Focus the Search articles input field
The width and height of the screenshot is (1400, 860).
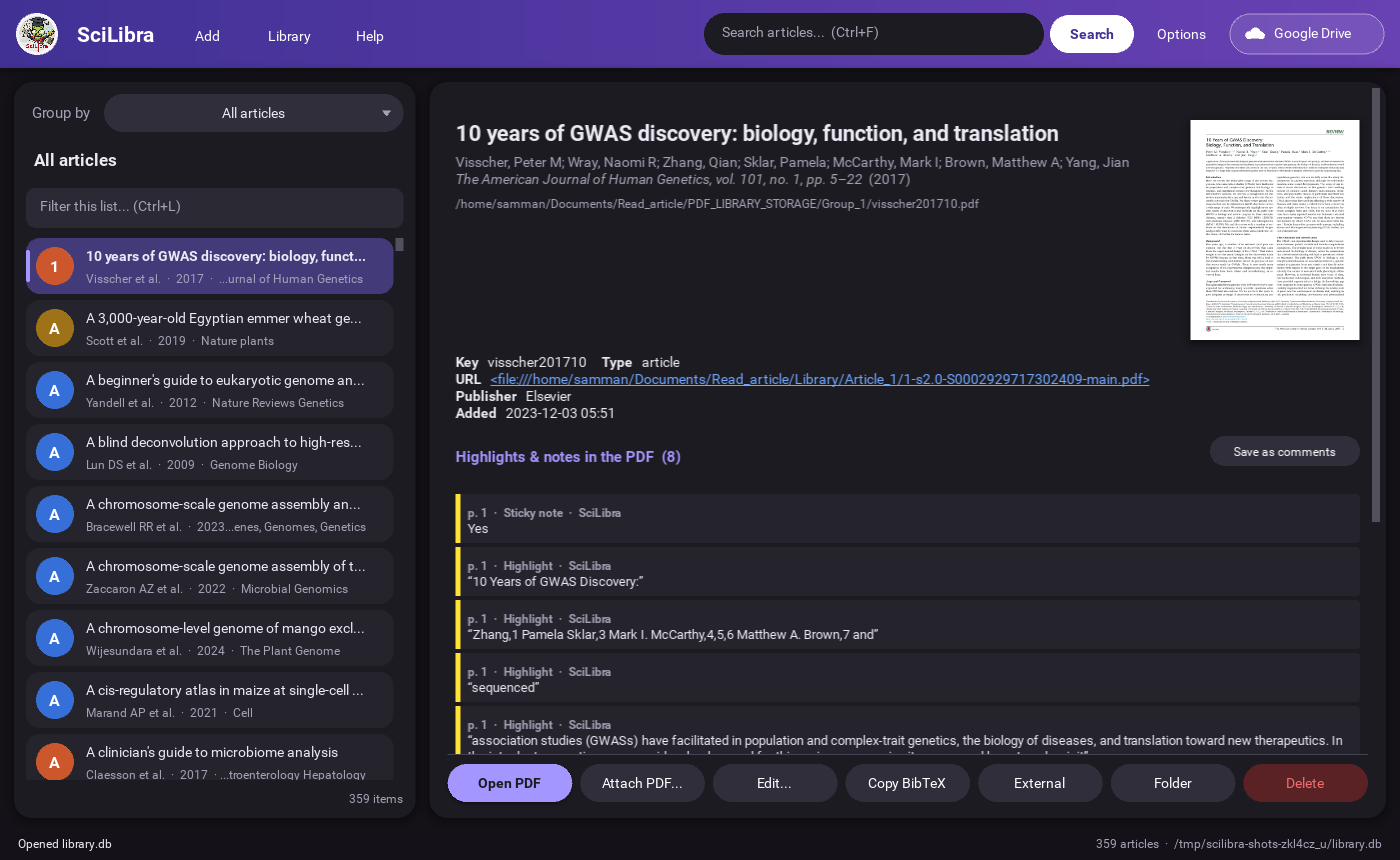[x=874, y=33]
